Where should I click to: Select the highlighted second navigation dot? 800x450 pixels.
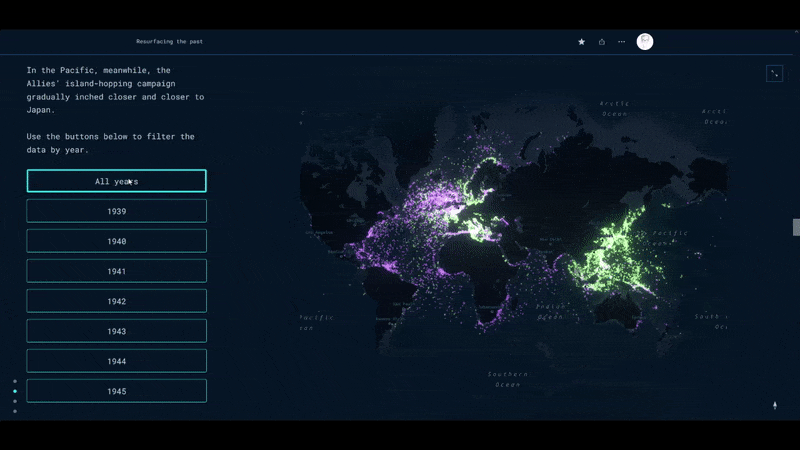click(x=15, y=391)
